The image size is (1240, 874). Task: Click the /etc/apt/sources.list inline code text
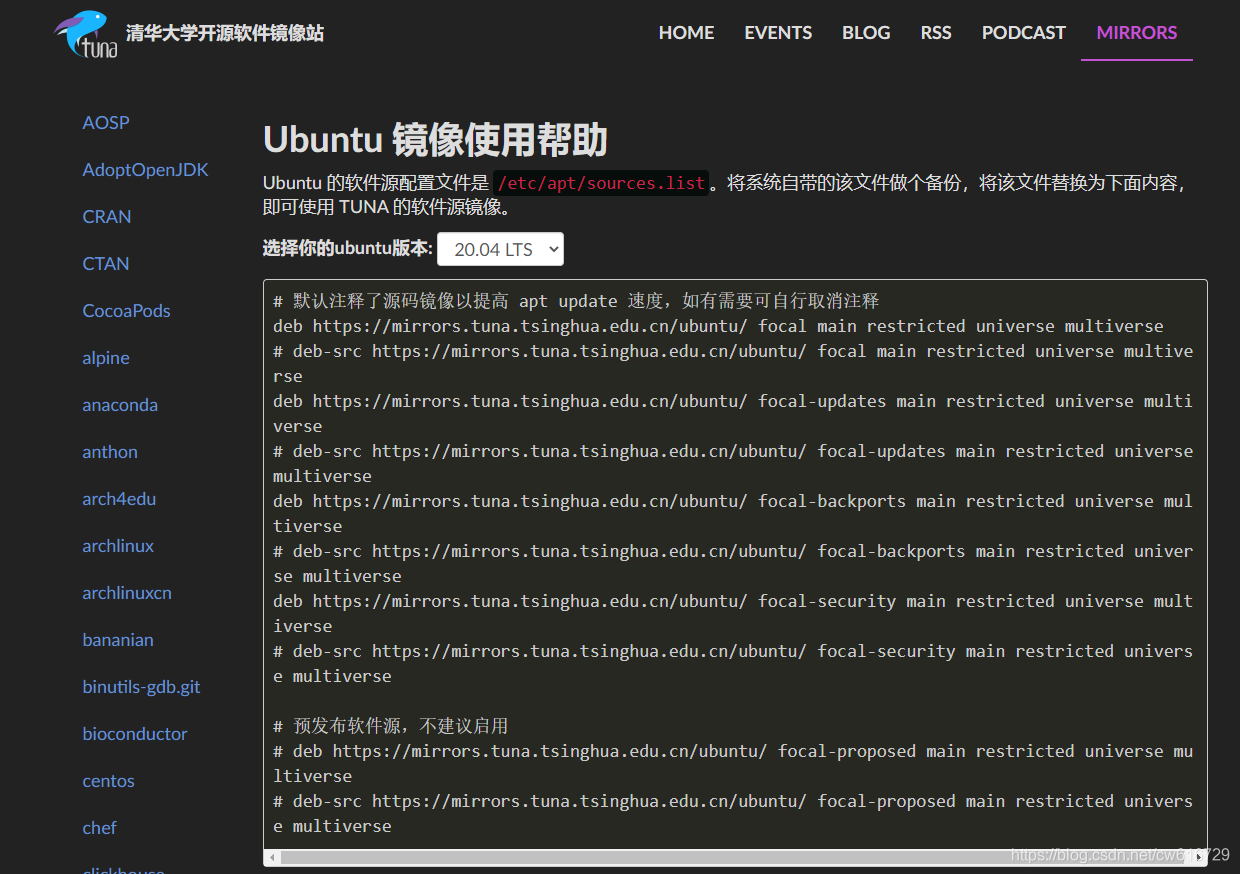click(x=600, y=183)
